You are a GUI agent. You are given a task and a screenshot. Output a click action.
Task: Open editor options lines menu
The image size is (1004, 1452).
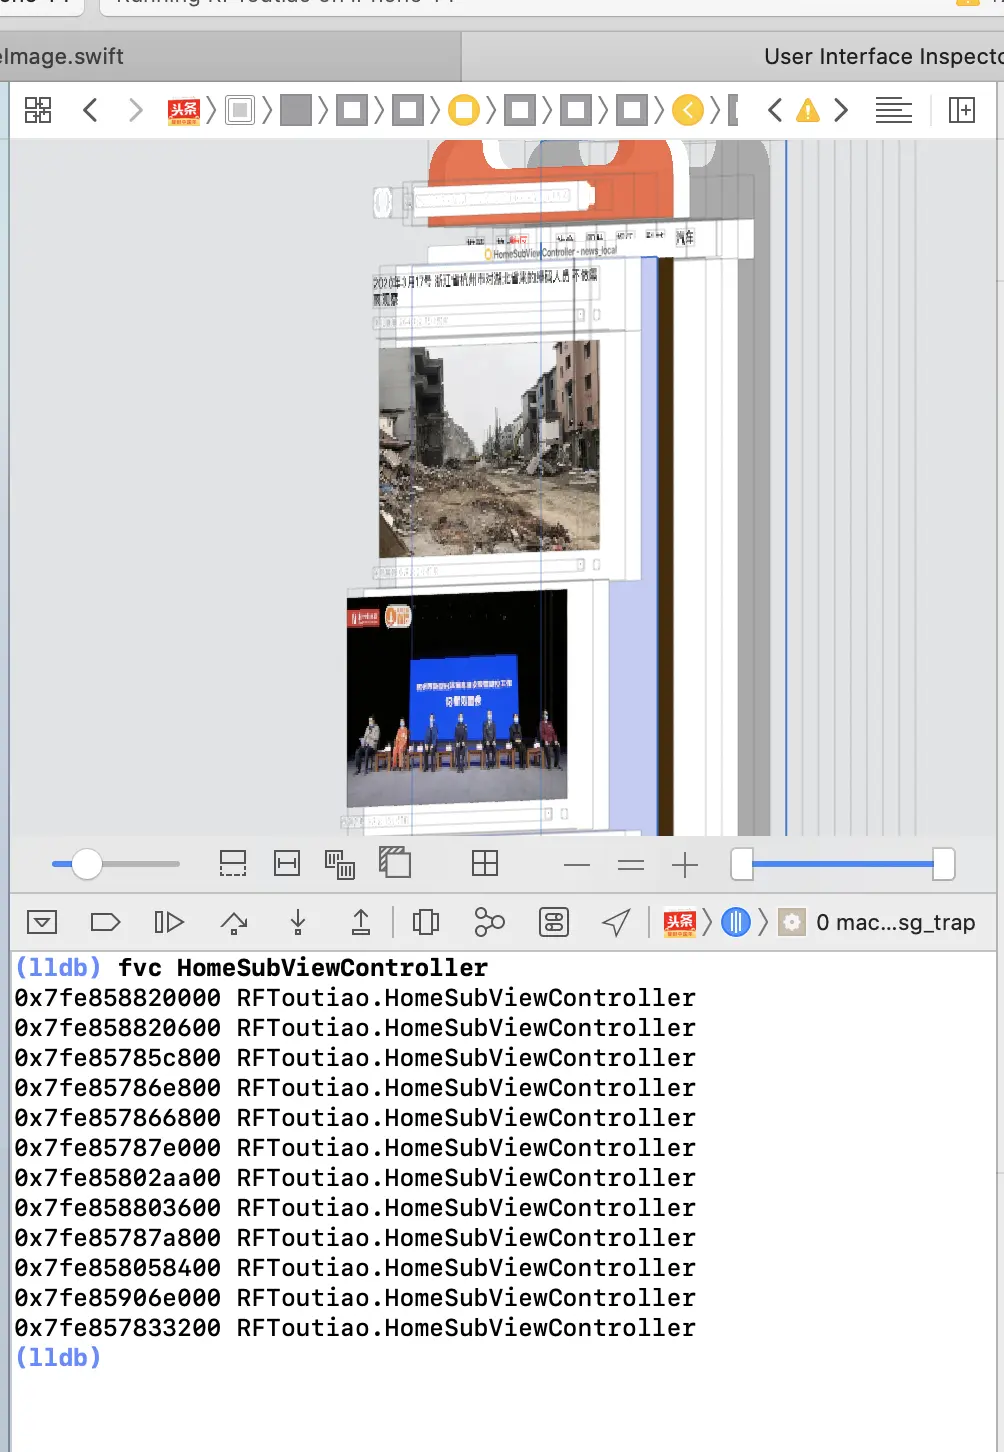click(x=893, y=110)
